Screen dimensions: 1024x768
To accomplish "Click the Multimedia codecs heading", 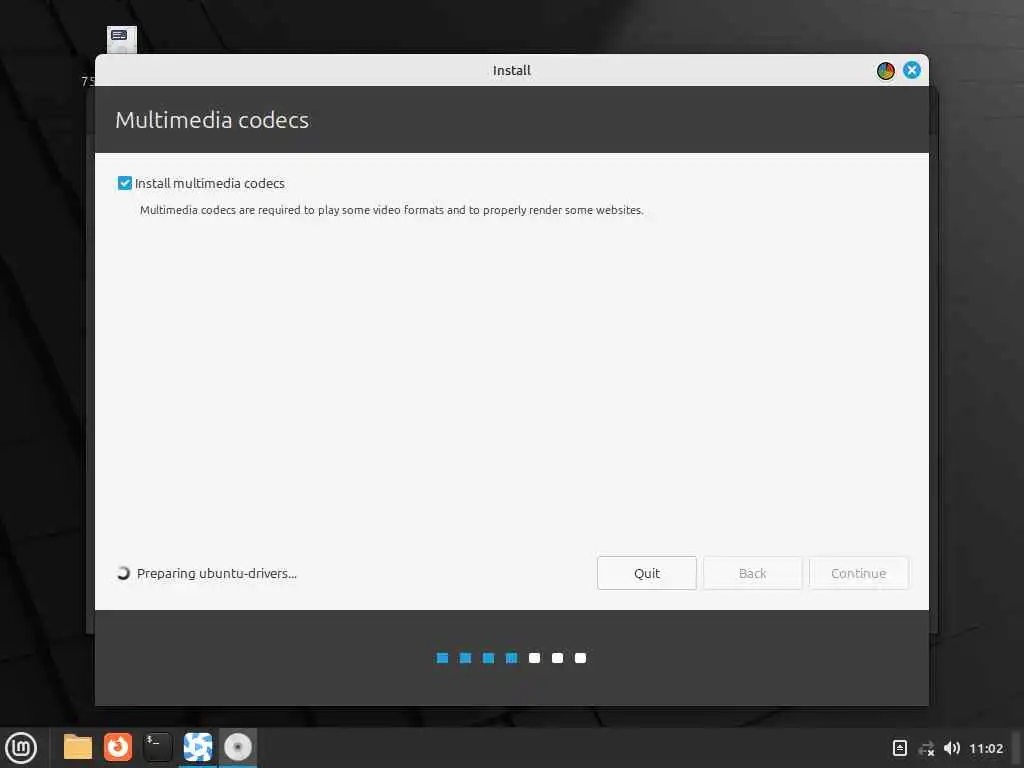I will coord(212,120).
